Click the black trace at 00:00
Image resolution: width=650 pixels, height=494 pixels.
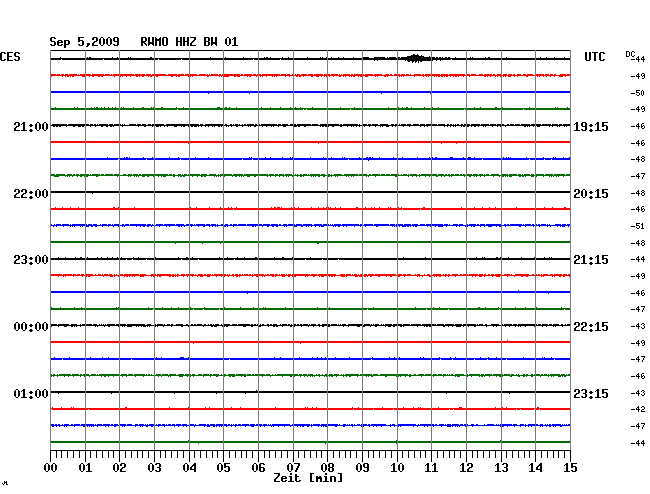point(310,325)
